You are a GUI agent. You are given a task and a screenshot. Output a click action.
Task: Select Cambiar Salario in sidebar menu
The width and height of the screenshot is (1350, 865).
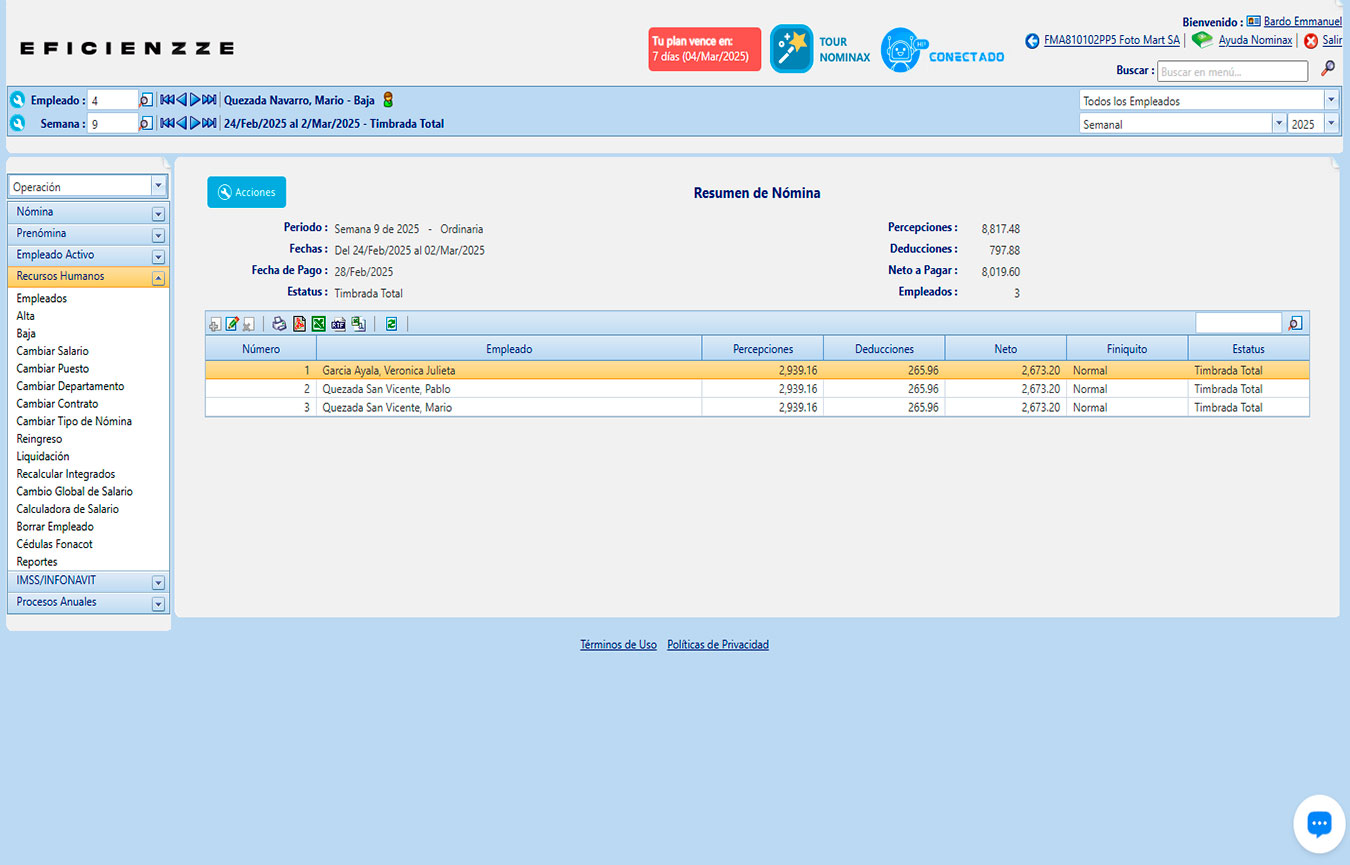click(x=52, y=351)
